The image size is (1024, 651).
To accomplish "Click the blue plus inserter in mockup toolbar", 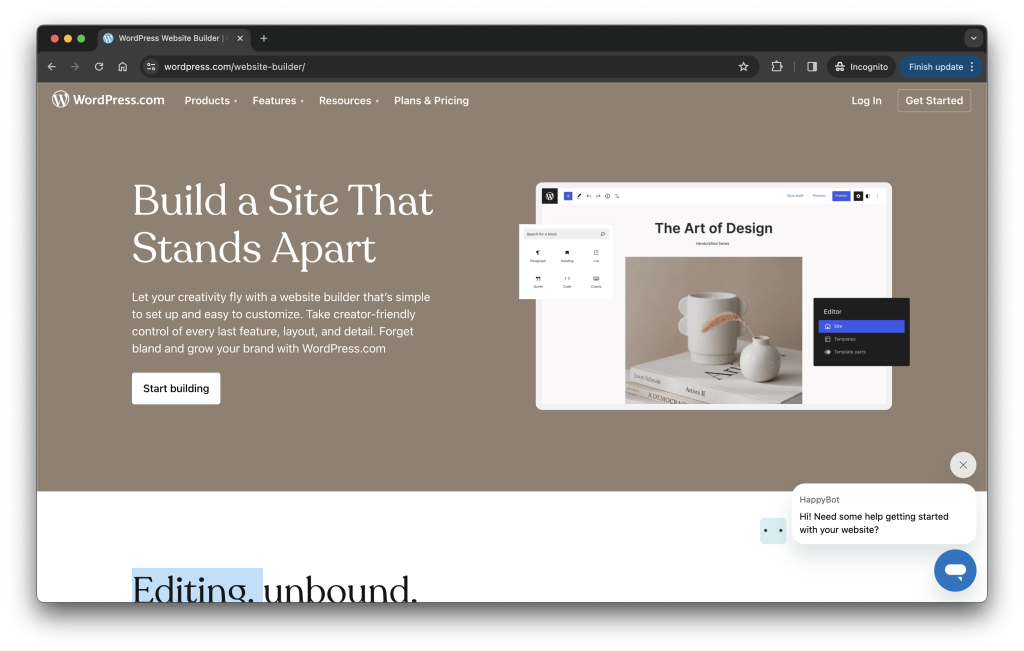I will [x=568, y=196].
